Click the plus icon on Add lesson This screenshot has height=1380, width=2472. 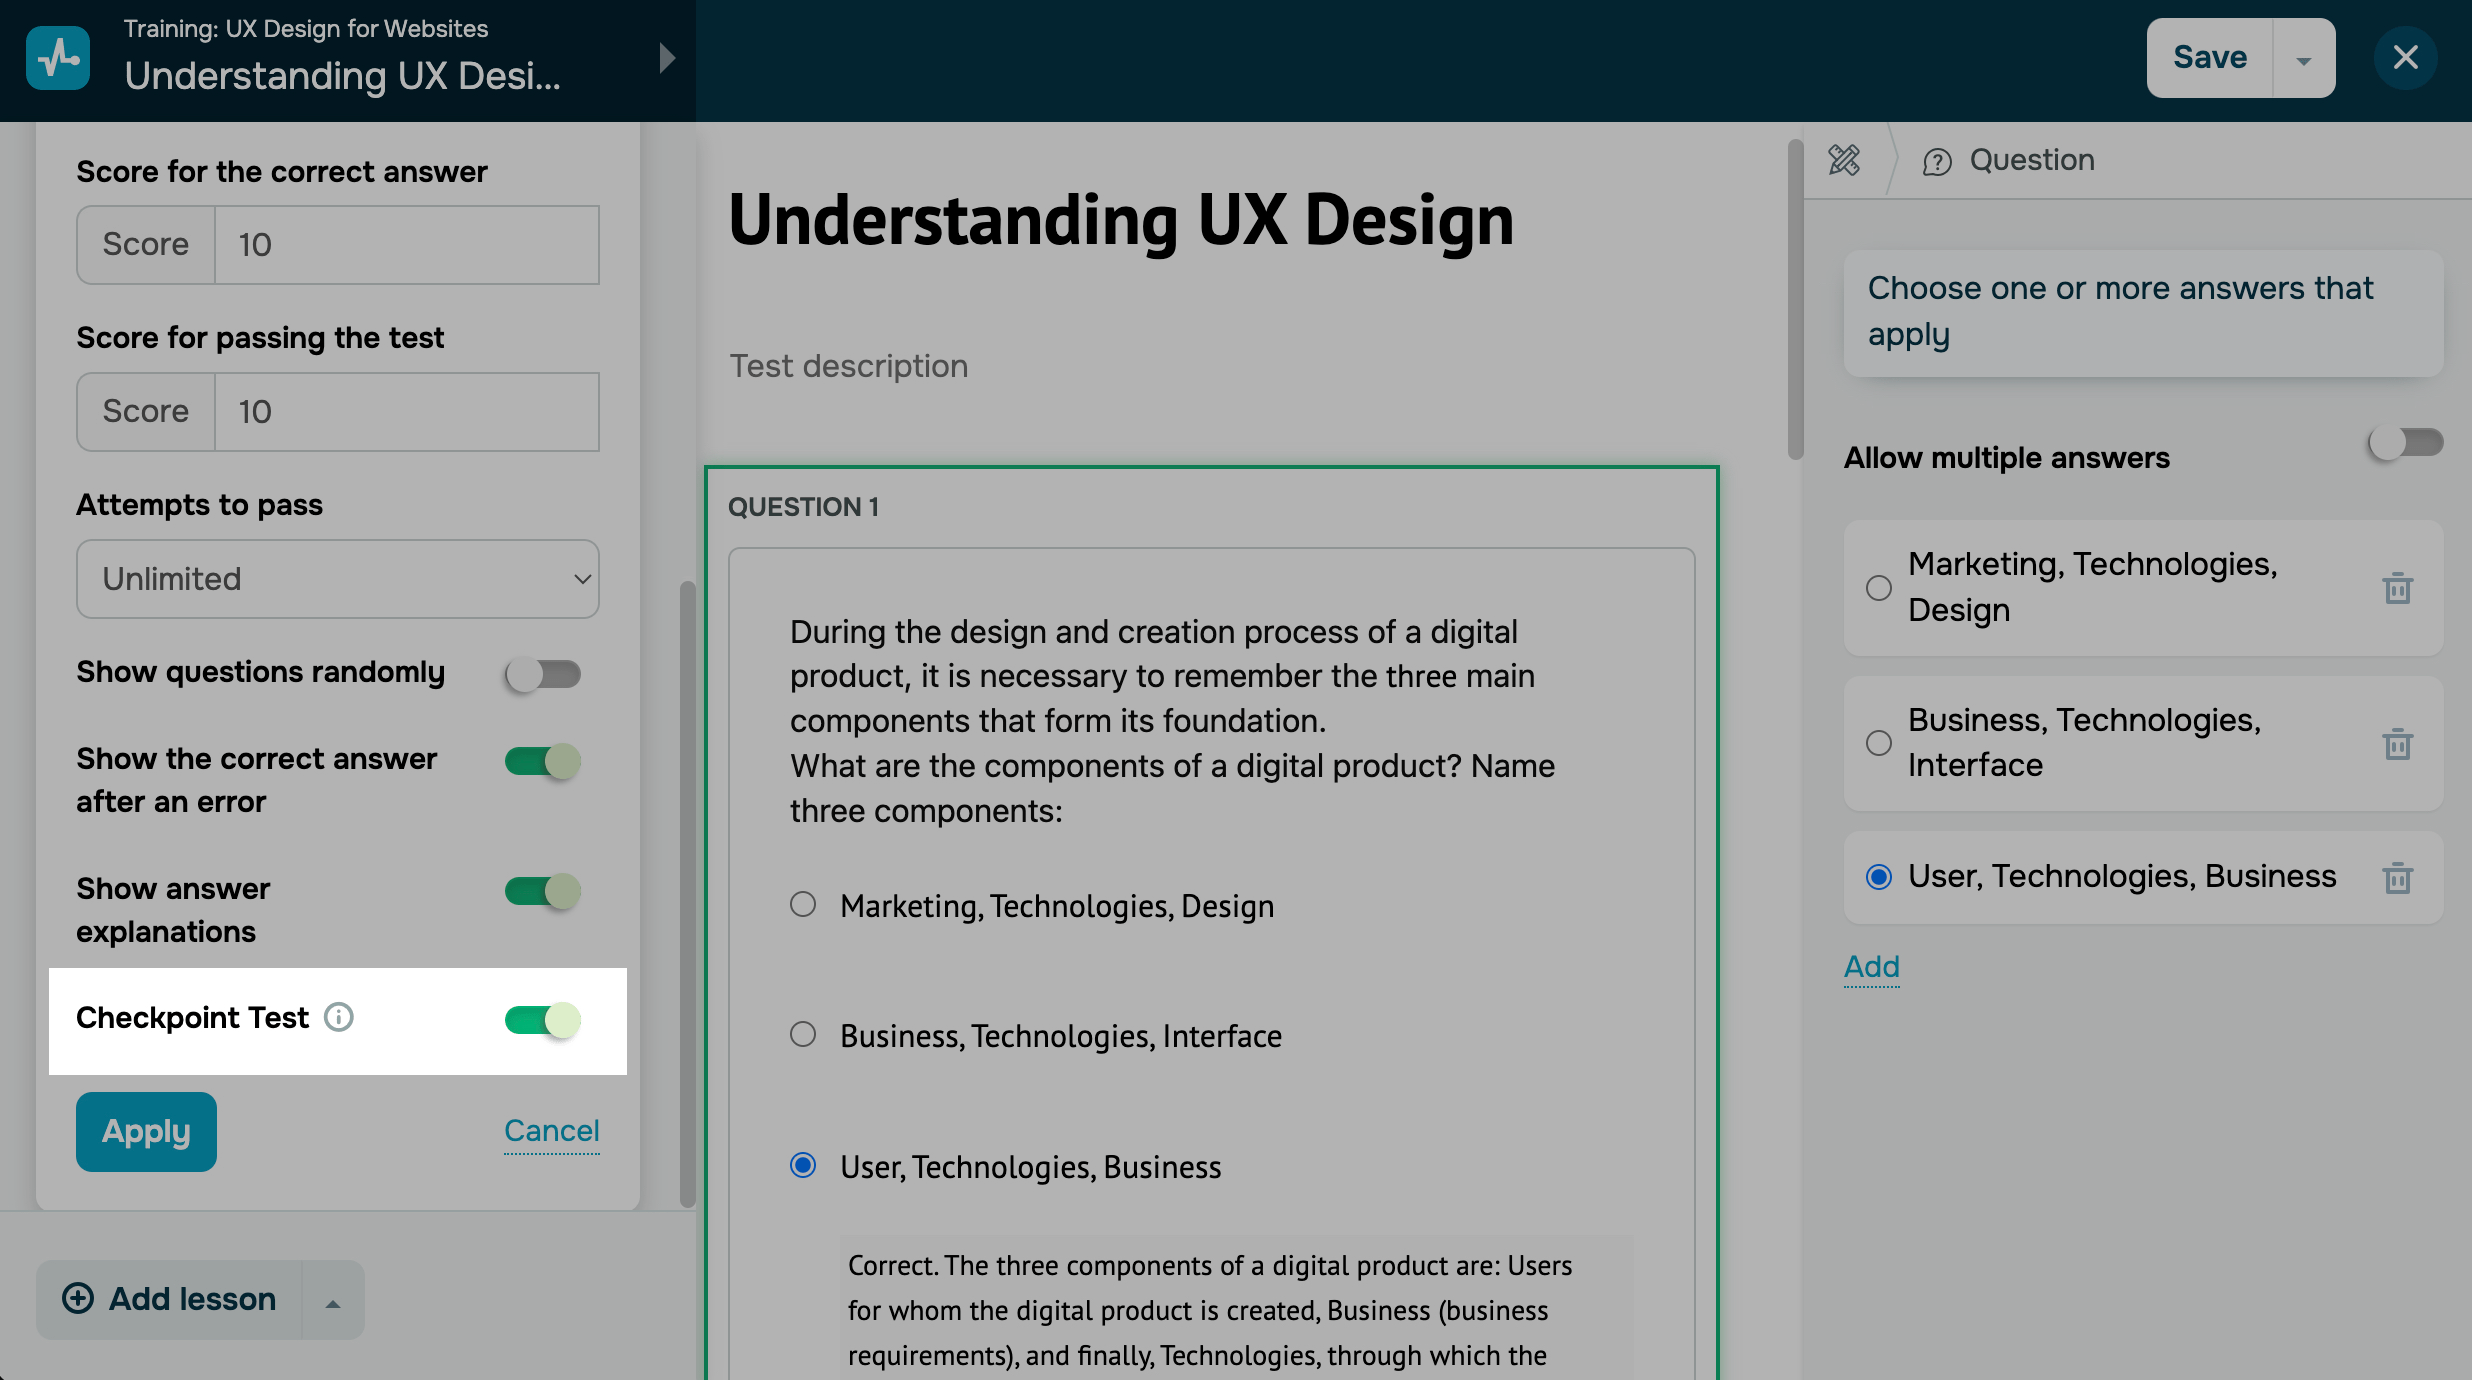tap(78, 1298)
